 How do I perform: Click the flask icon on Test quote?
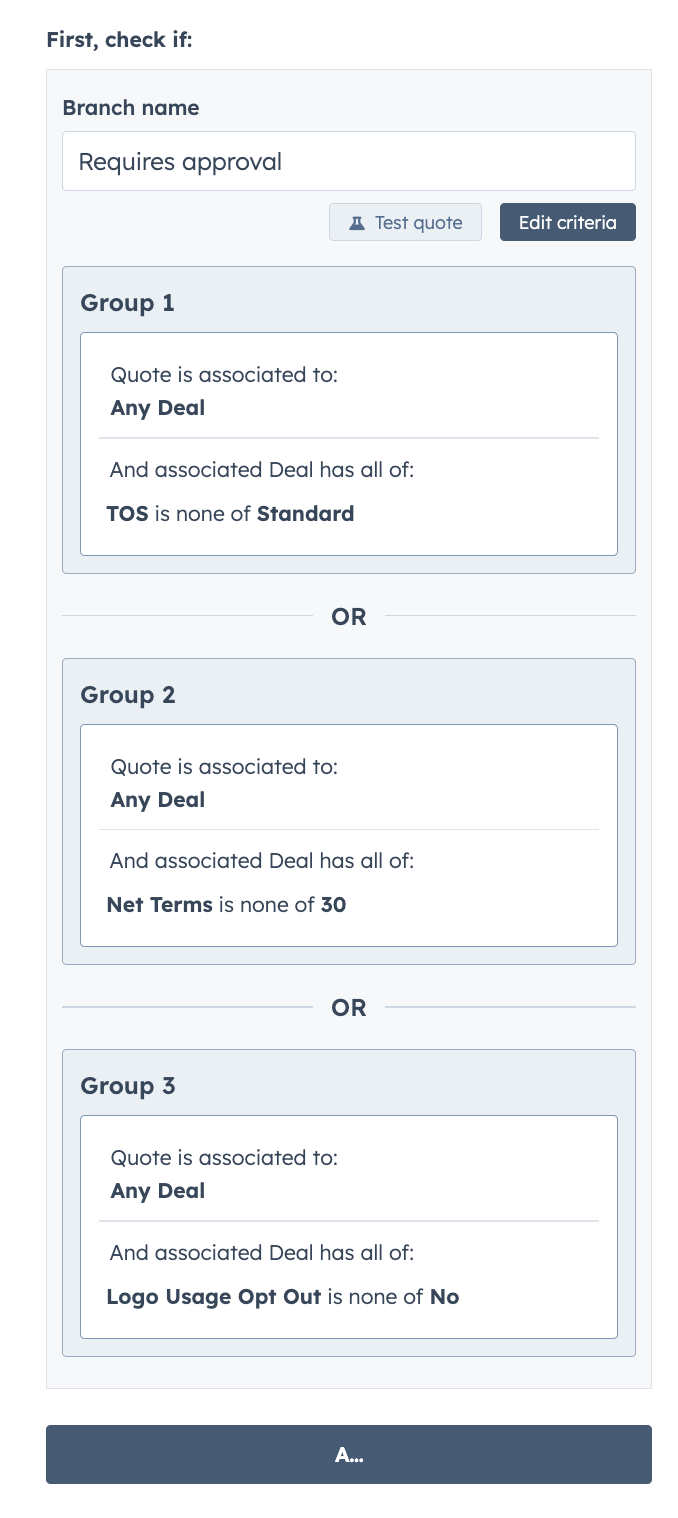pyautogui.click(x=356, y=223)
